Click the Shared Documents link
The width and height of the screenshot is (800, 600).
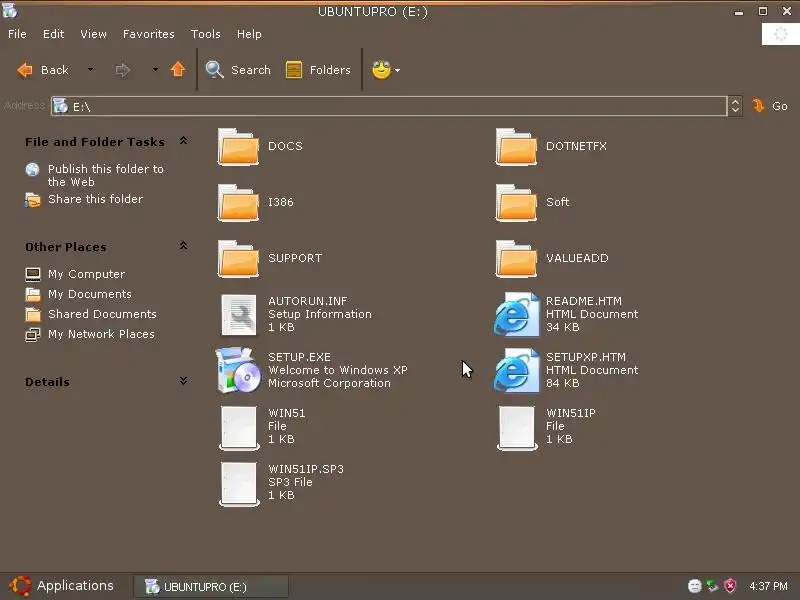(102, 314)
